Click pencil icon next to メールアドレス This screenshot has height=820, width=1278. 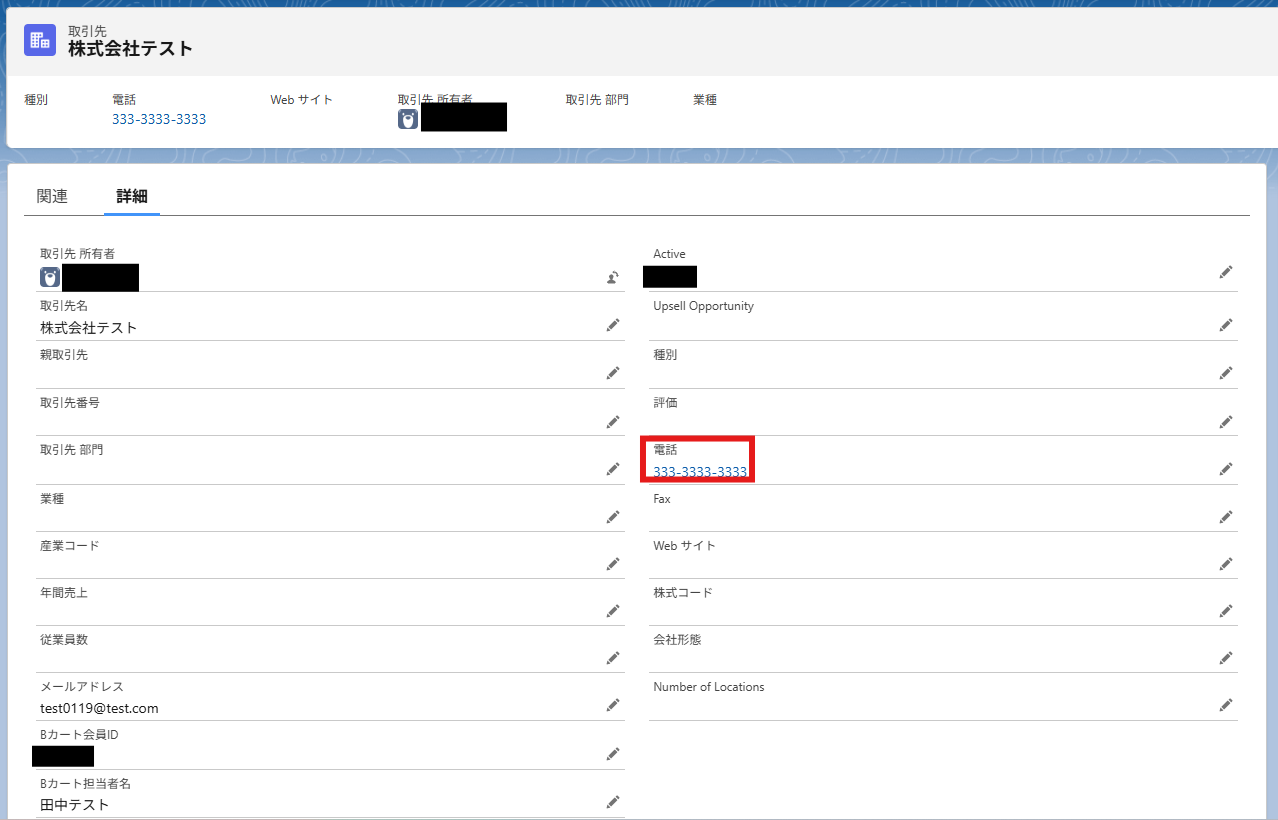613,706
